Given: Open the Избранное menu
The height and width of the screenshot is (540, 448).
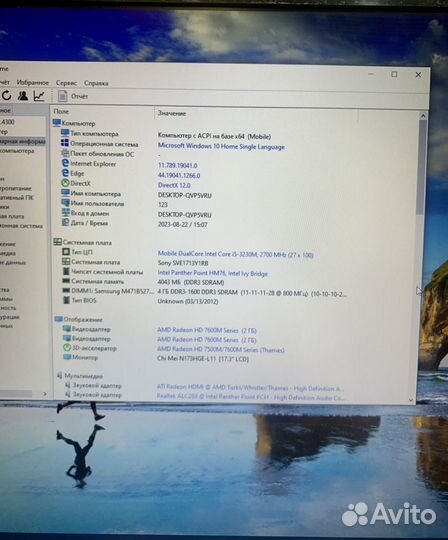Looking at the screenshot, I should click(33, 83).
